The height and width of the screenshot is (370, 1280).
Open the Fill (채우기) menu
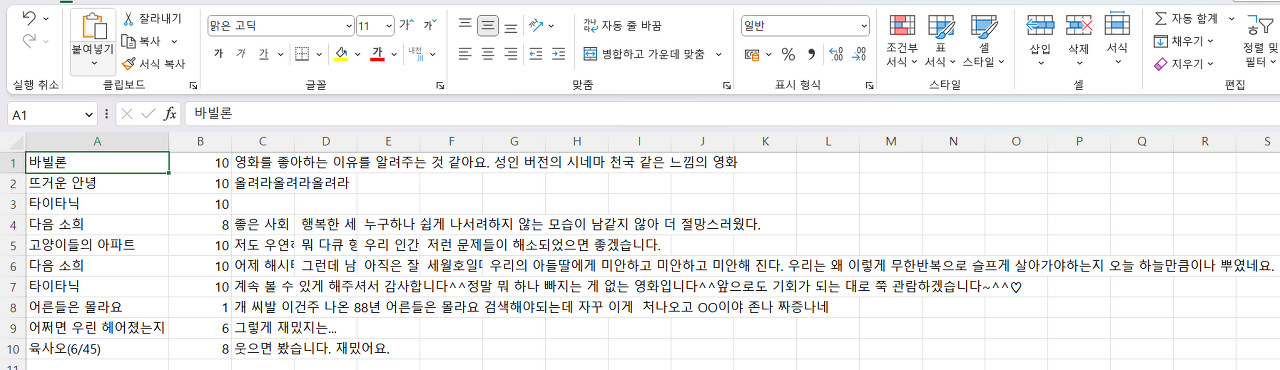(1183, 41)
